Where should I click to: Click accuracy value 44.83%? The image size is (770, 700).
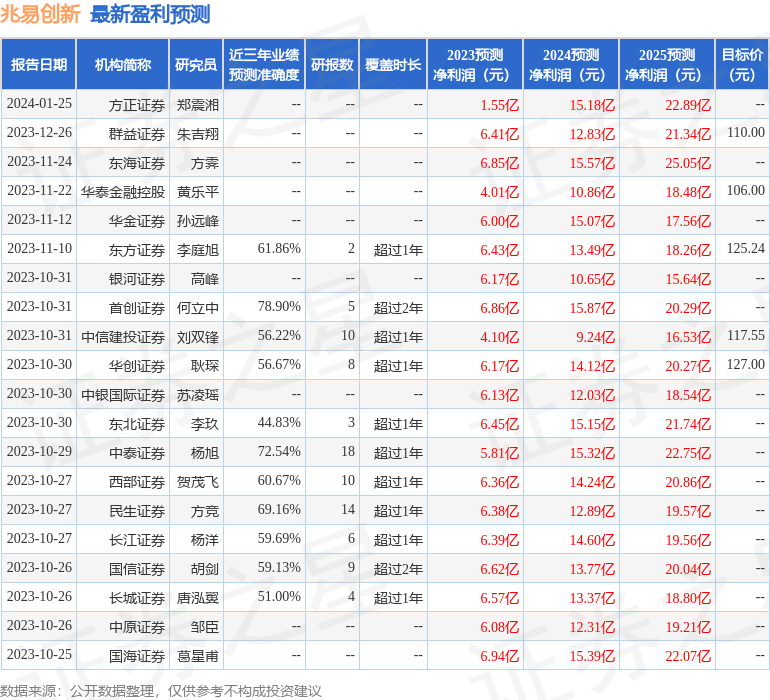pyautogui.click(x=279, y=422)
